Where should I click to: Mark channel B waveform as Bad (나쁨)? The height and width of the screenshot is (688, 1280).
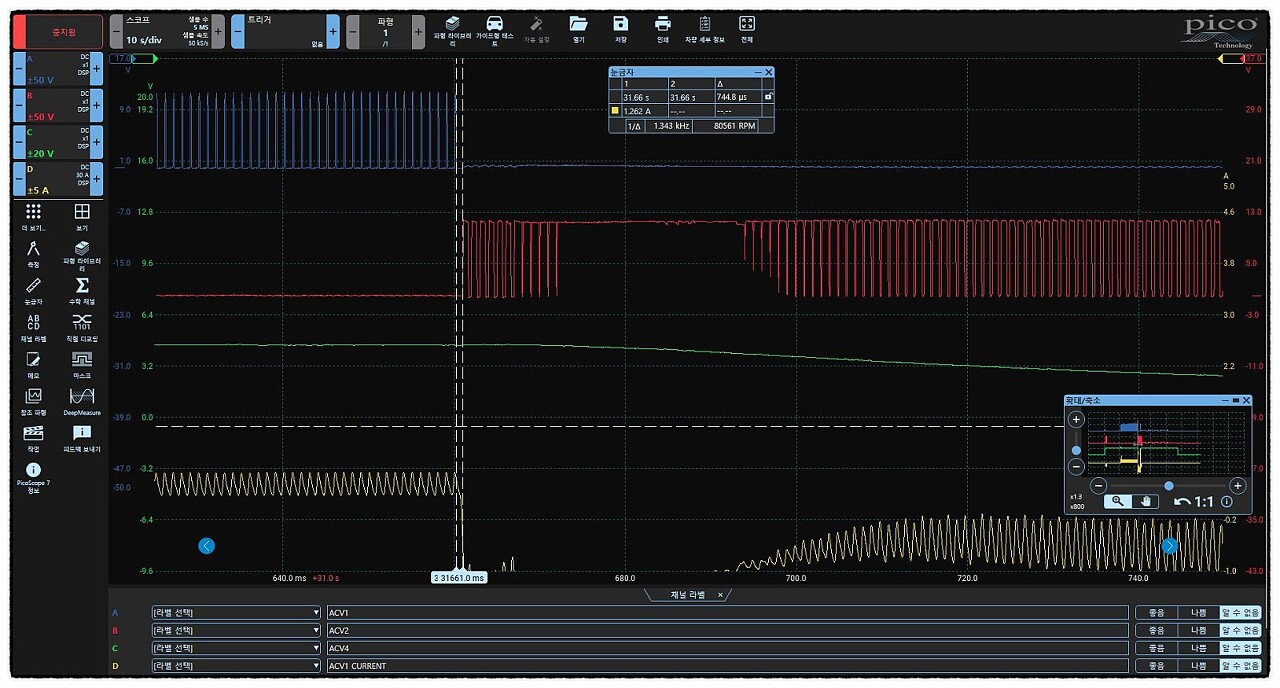[1198, 630]
